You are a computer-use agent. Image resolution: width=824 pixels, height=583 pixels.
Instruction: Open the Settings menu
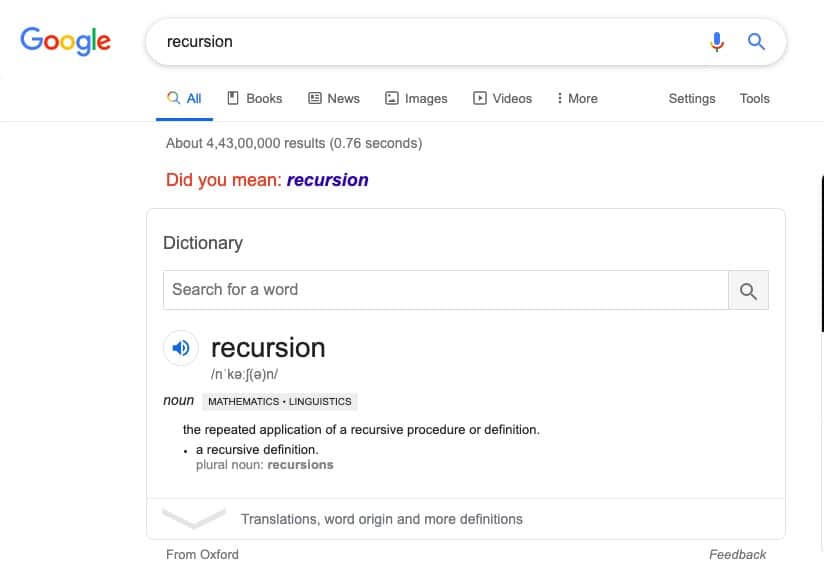692,98
